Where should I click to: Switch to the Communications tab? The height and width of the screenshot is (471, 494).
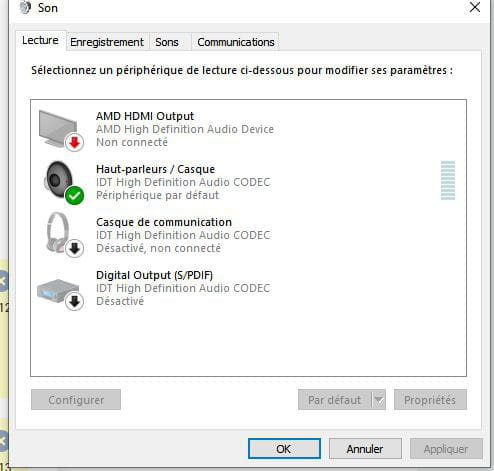point(236,42)
